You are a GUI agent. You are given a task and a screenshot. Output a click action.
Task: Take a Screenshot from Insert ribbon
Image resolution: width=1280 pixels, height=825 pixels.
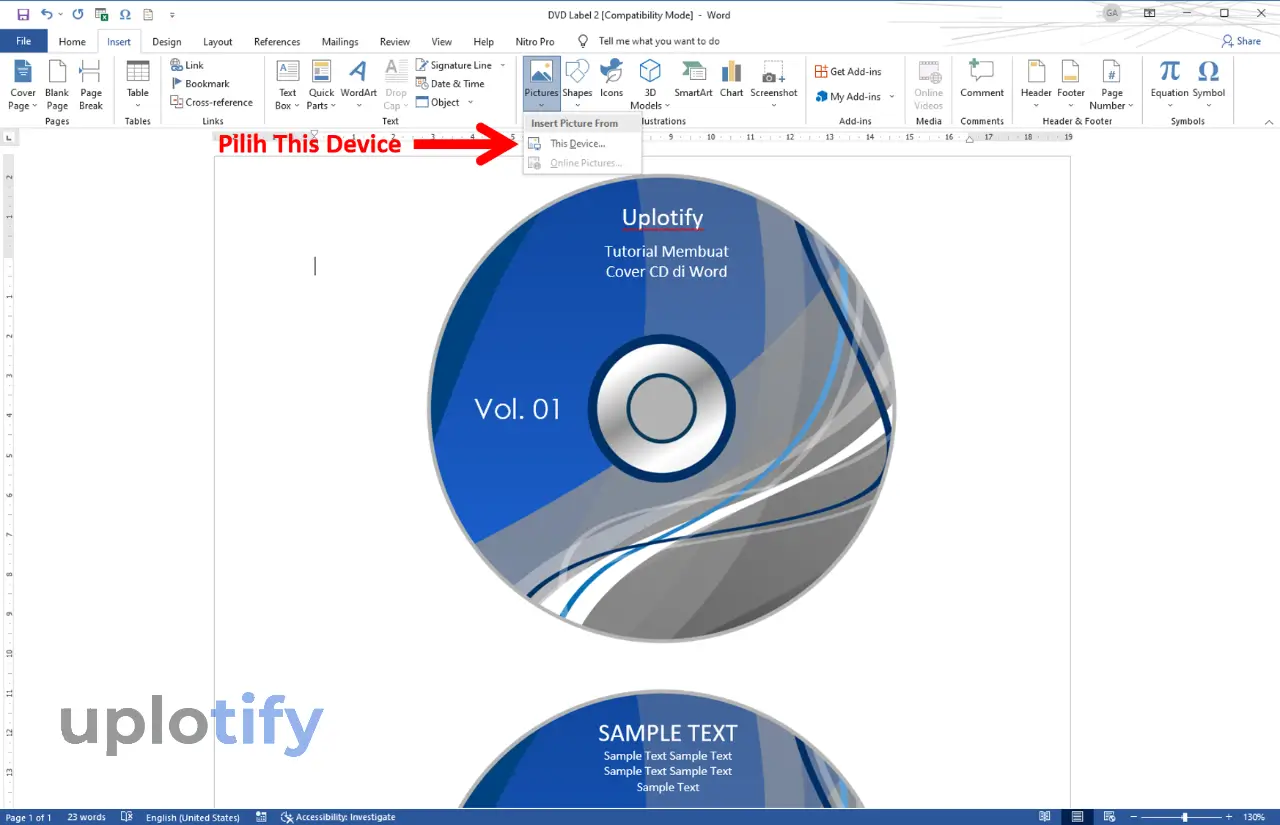tap(774, 85)
